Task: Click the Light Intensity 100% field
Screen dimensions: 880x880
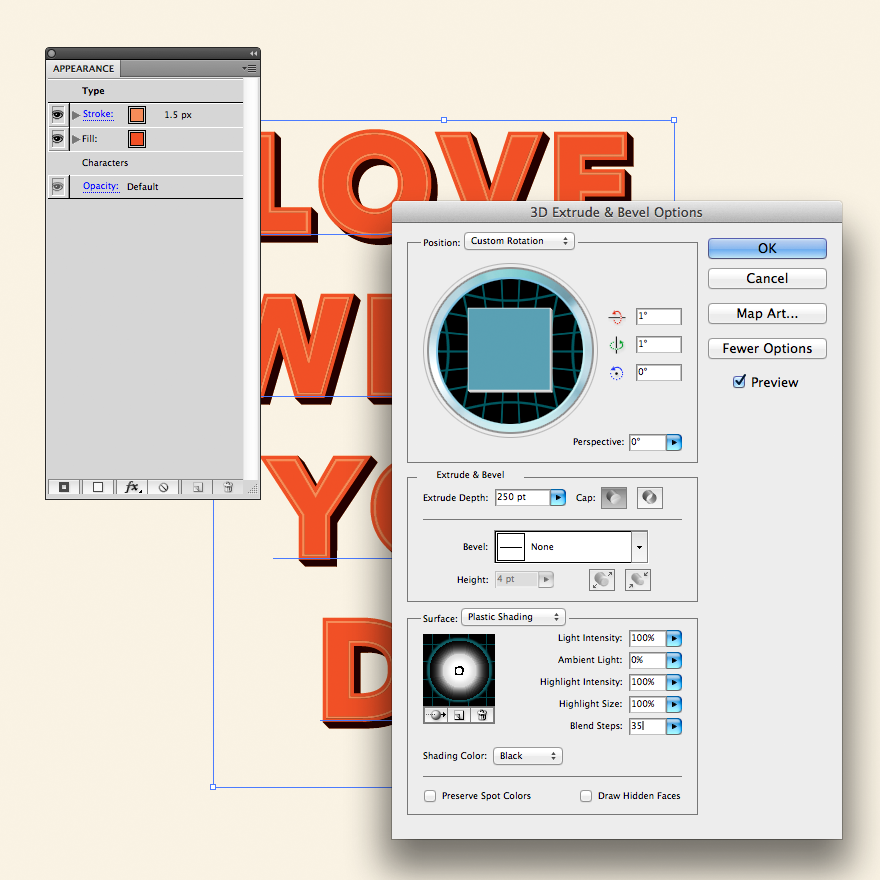Action: point(648,638)
